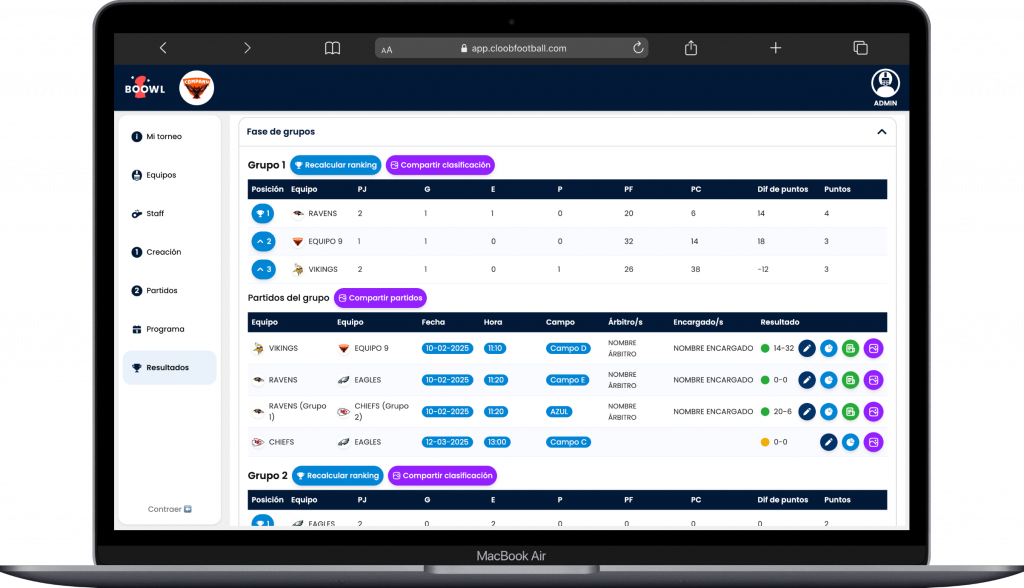
Task: Open the ADMIN profile avatar
Action: tap(885, 83)
